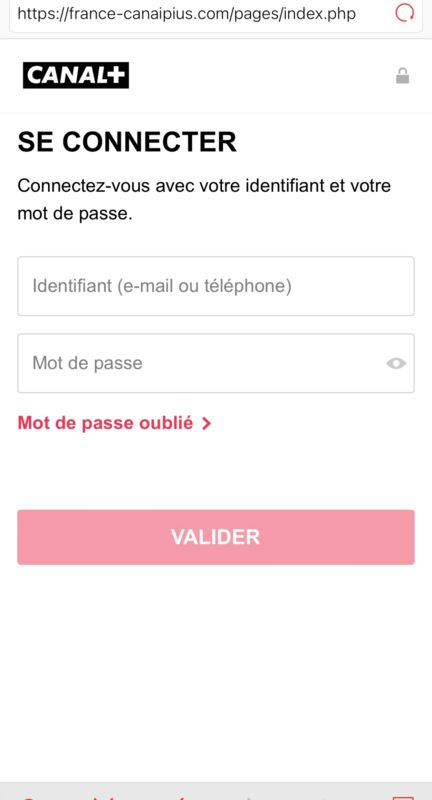Image resolution: width=432 pixels, height=800 pixels.
Task: Toggle password visibility with the eye icon
Action: point(396,363)
